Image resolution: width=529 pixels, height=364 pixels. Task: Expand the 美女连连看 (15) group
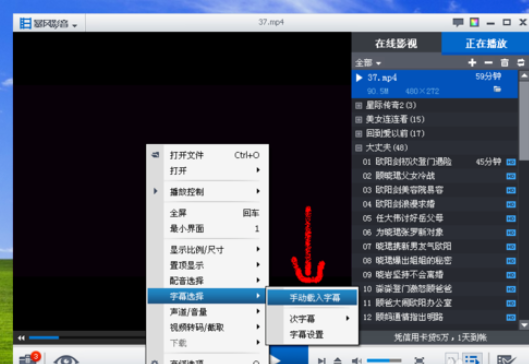(359, 120)
